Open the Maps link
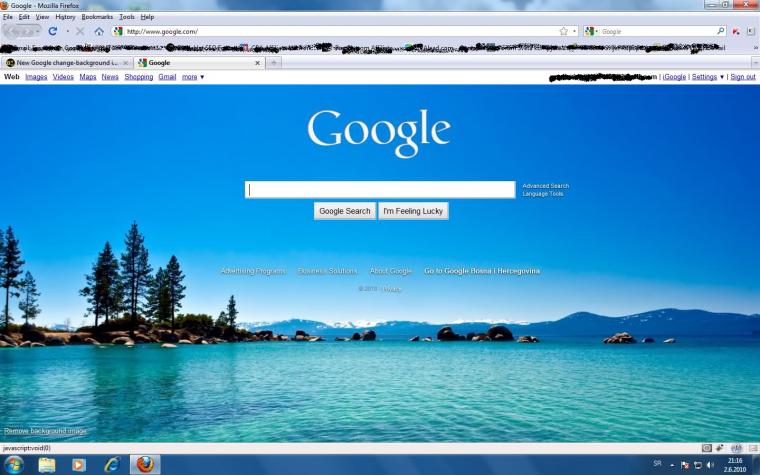This screenshot has width=760, height=475. click(88, 77)
